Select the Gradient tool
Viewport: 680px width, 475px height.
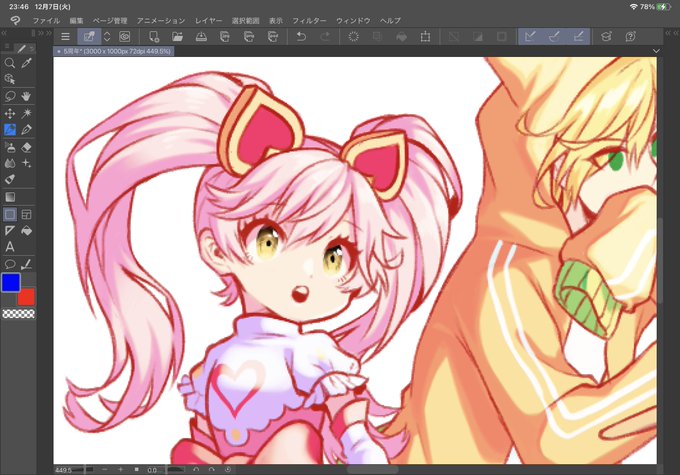[10, 197]
